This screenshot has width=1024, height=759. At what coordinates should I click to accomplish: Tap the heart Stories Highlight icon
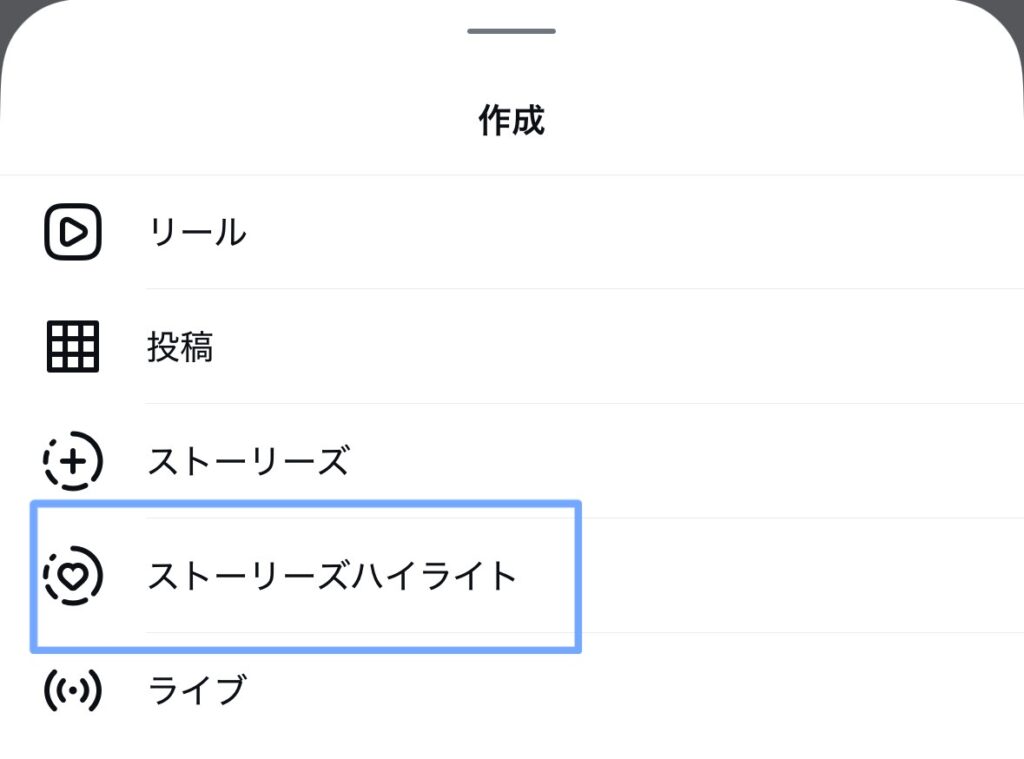[73, 576]
